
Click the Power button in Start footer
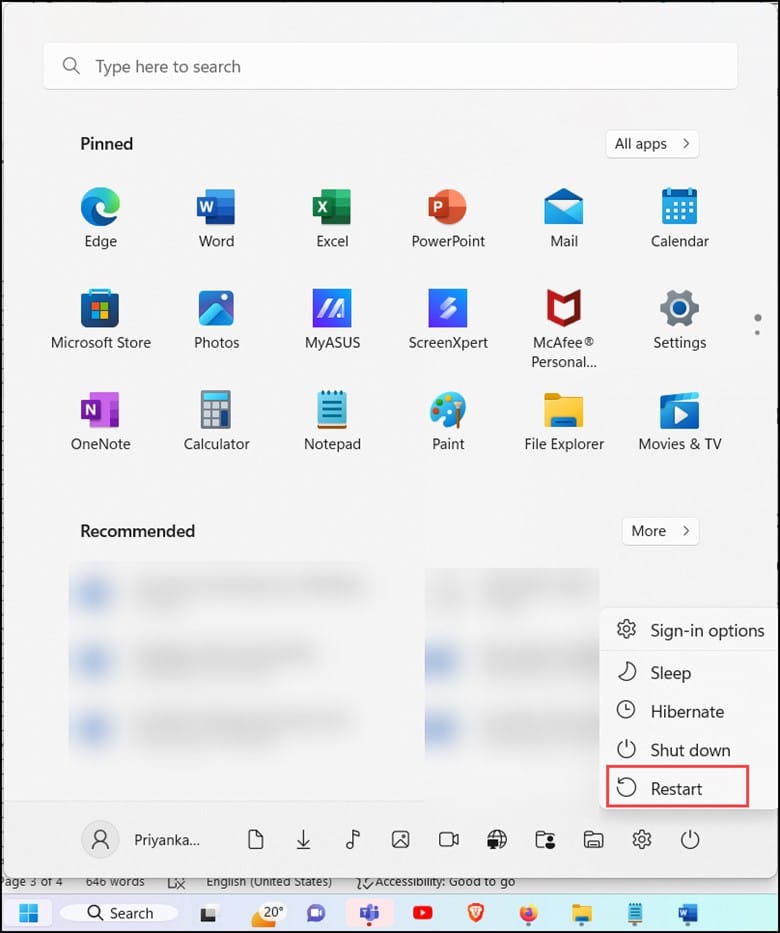(x=690, y=840)
